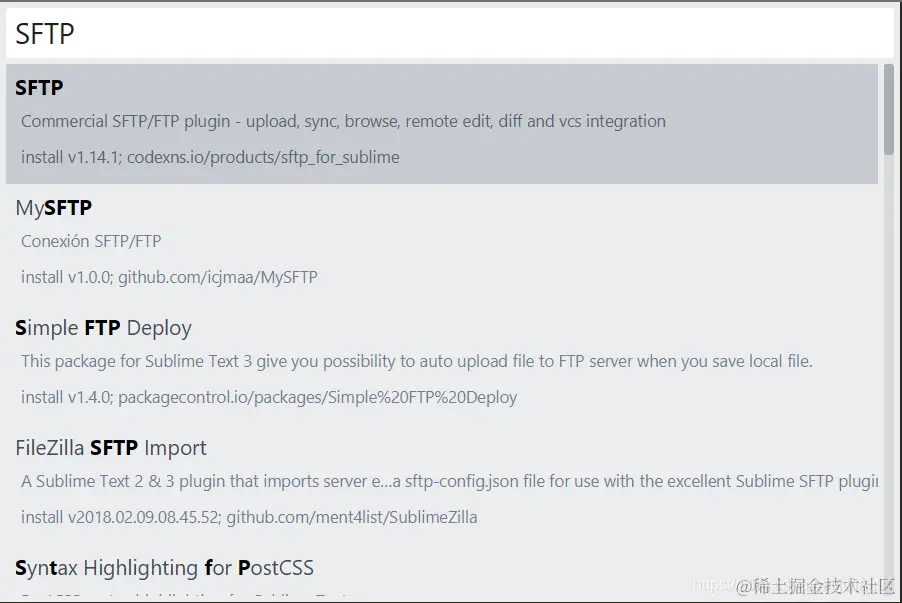Click 'This package for Sublime Text 3' description
Image resolution: width=902 pixels, height=603 pixels.
[x=416, y=361]
